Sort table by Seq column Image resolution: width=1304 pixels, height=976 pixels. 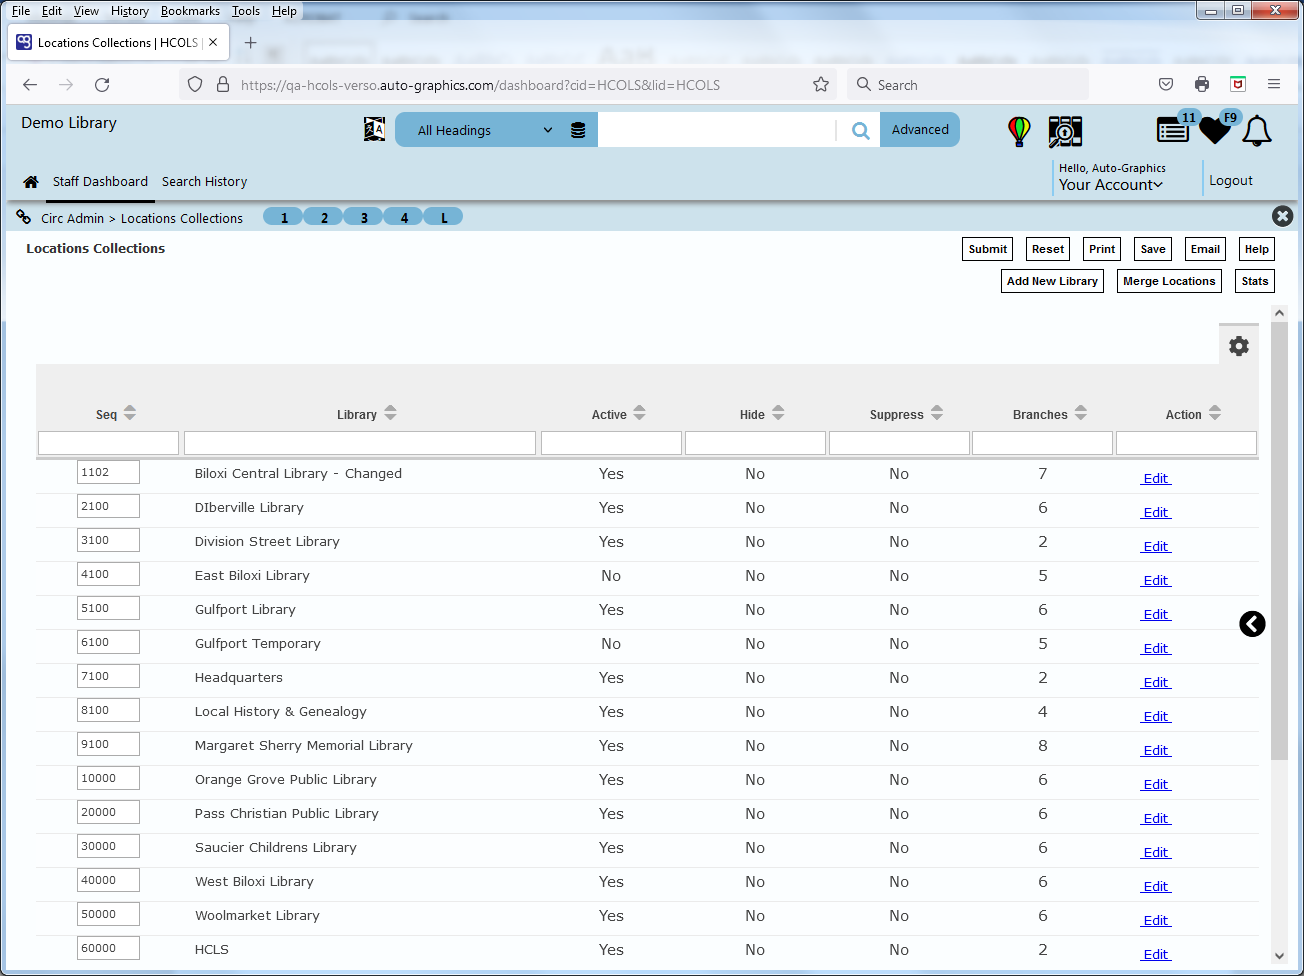point(130,414)
